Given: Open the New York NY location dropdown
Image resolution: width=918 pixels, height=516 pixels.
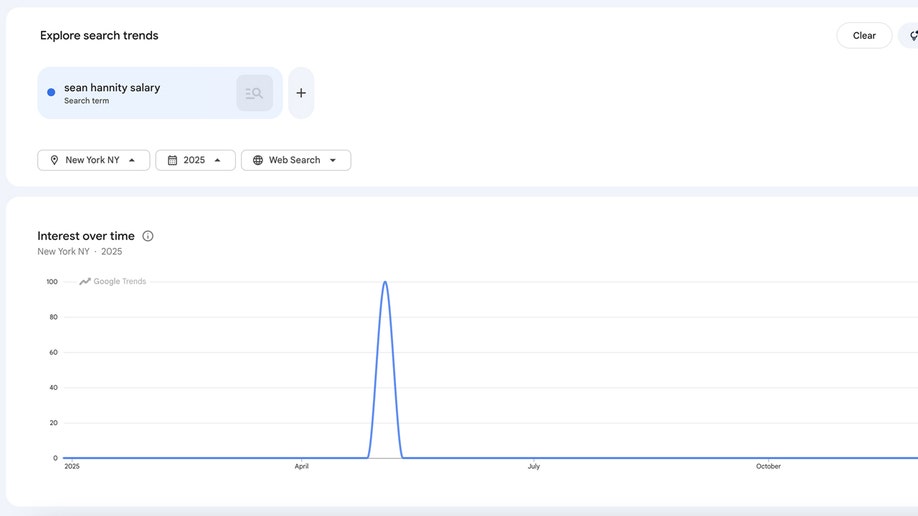Looking at the screenshot, I should pyautogui.click(x=94, y=160).
